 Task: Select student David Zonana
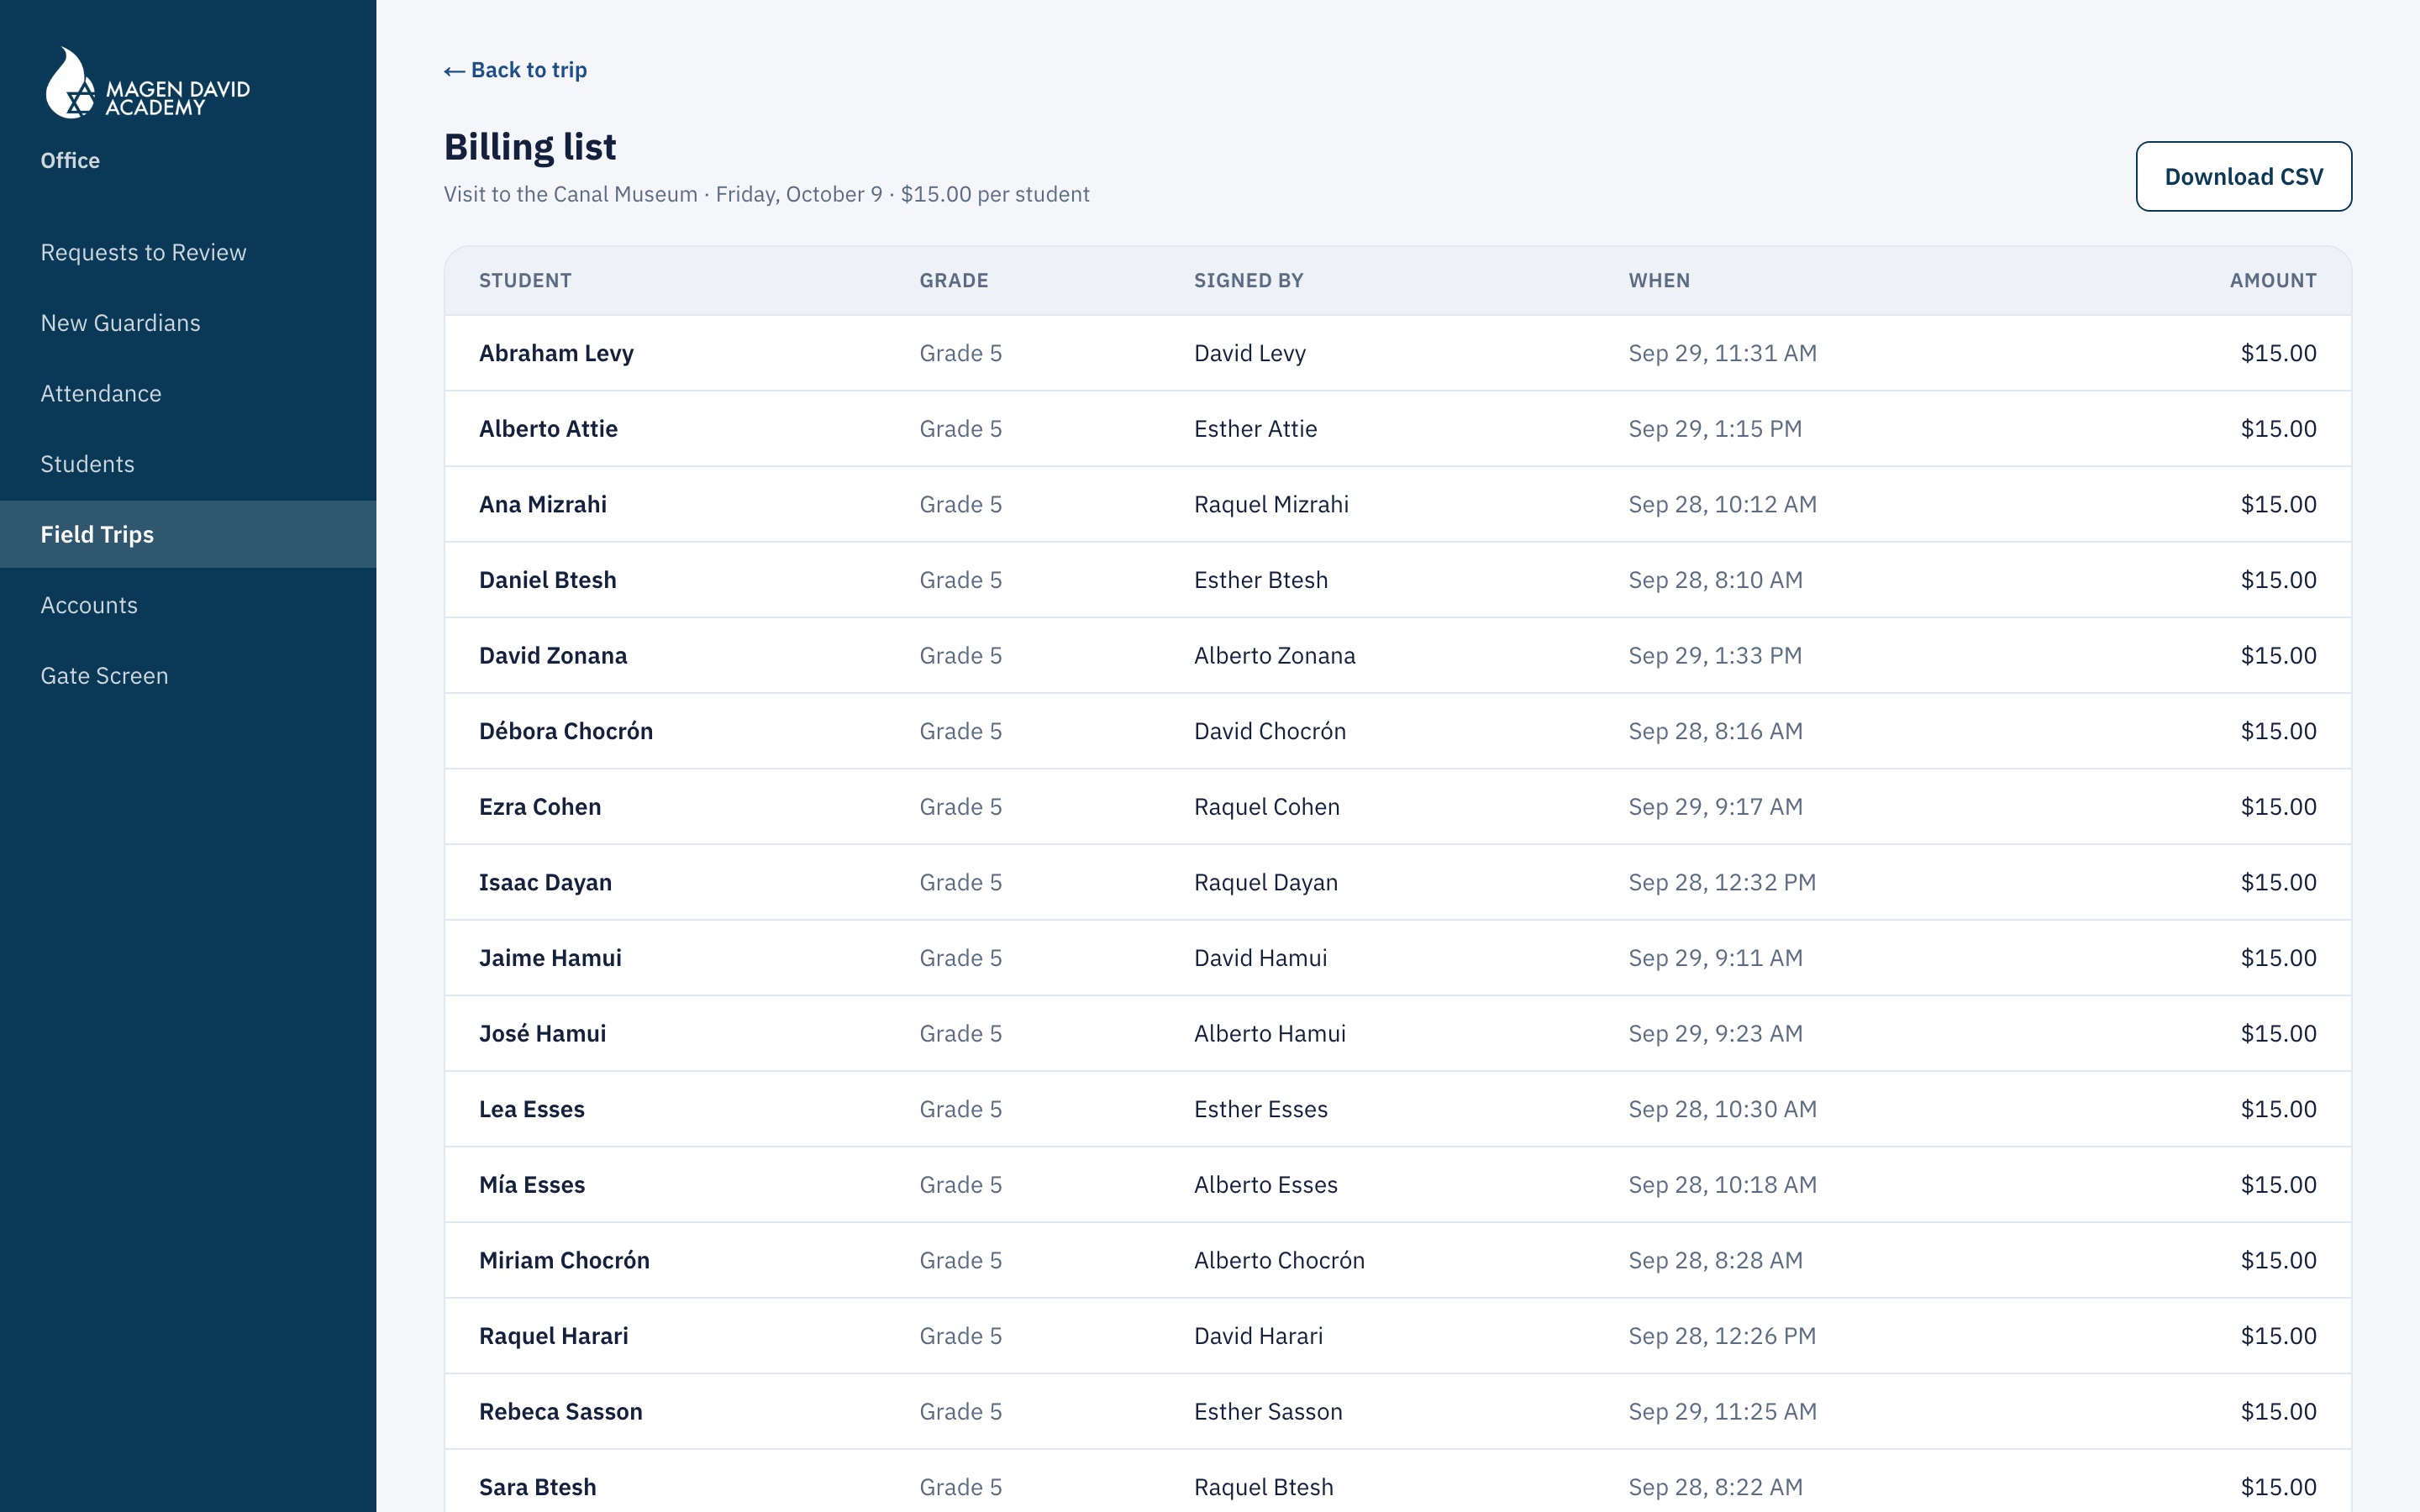[x=553, y=656]
